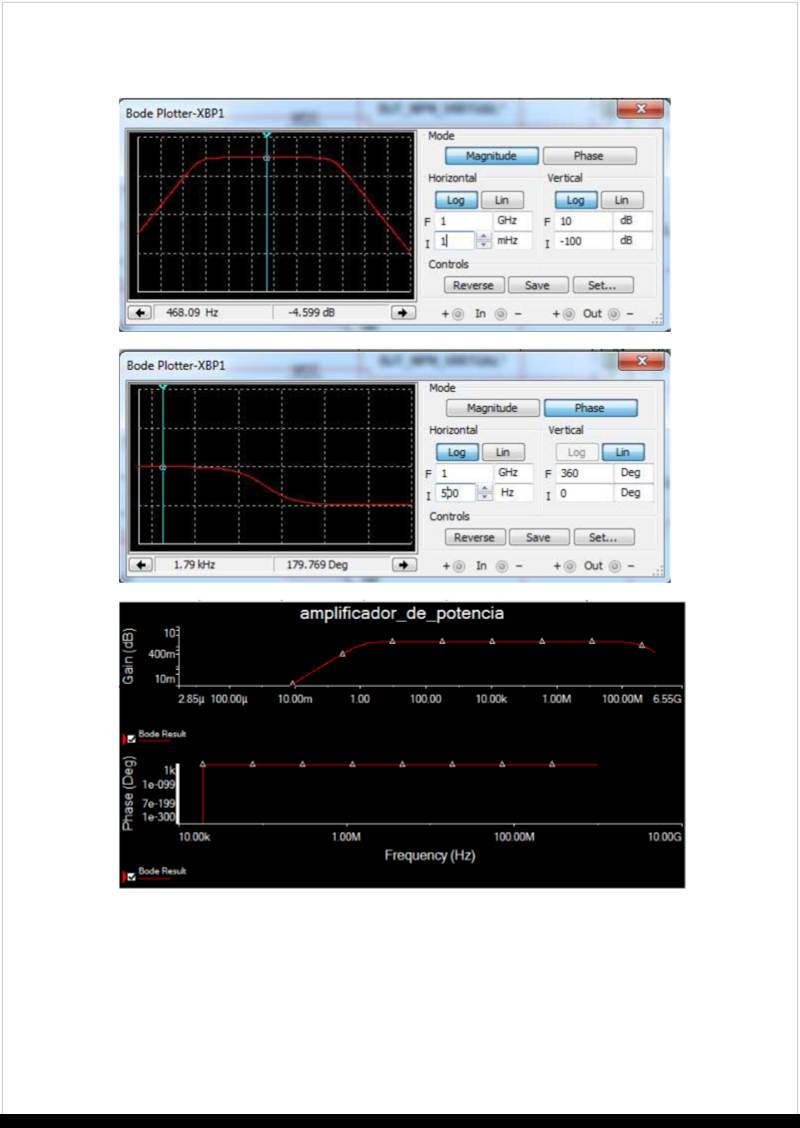Click the In positive terminal in magnitude plotter

pos(457,314)
